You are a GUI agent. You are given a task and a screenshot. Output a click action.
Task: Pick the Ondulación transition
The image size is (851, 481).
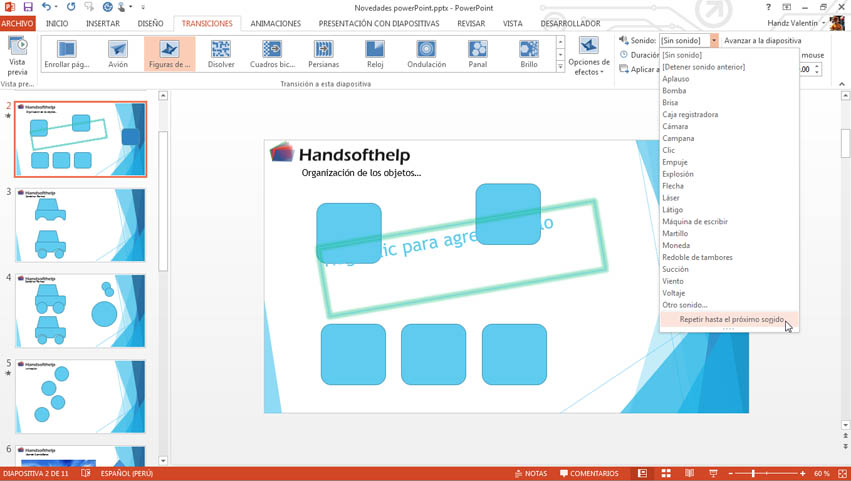[x=426, y=54]
